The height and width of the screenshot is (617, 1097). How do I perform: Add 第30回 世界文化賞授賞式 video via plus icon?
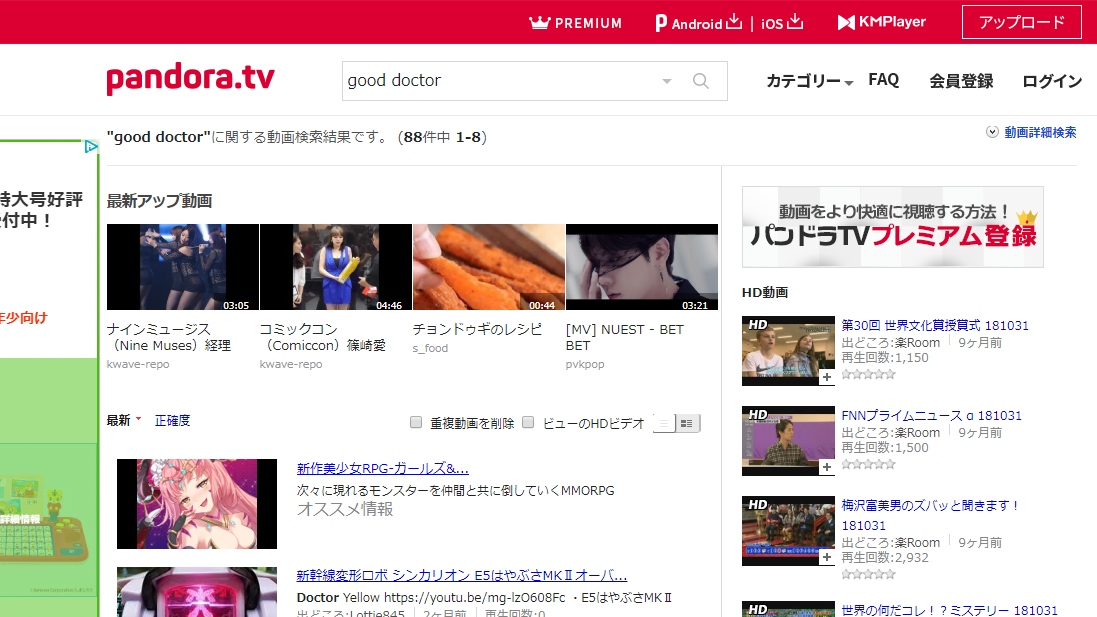pos(826,377)
